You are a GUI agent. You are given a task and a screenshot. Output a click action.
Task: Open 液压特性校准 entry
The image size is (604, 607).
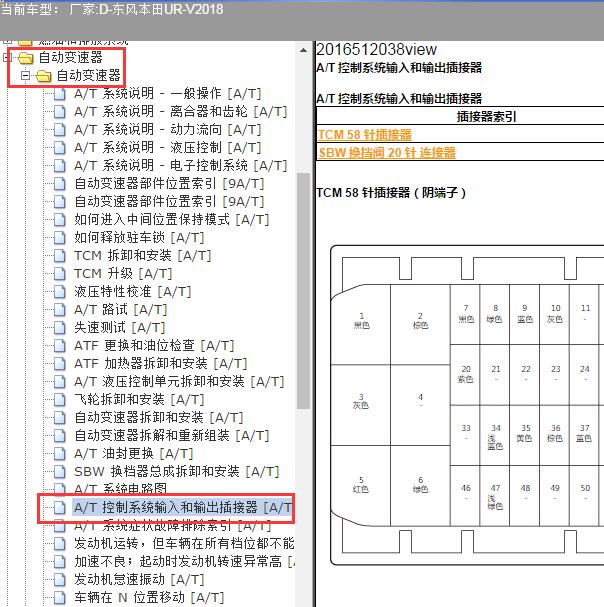133,292
